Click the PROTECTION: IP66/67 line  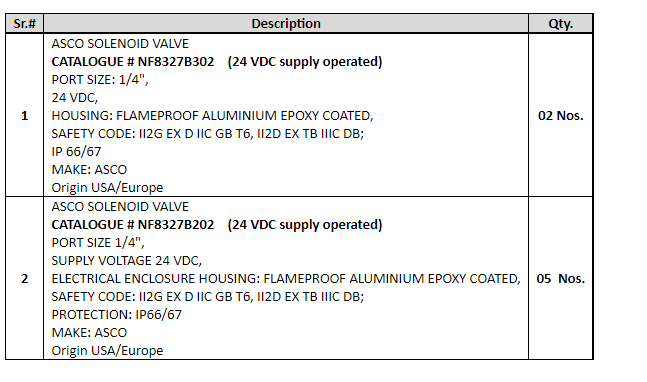(116, 315)
